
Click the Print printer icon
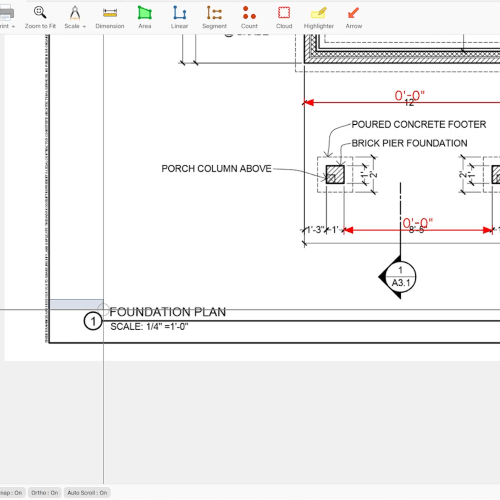coord(6,13)
